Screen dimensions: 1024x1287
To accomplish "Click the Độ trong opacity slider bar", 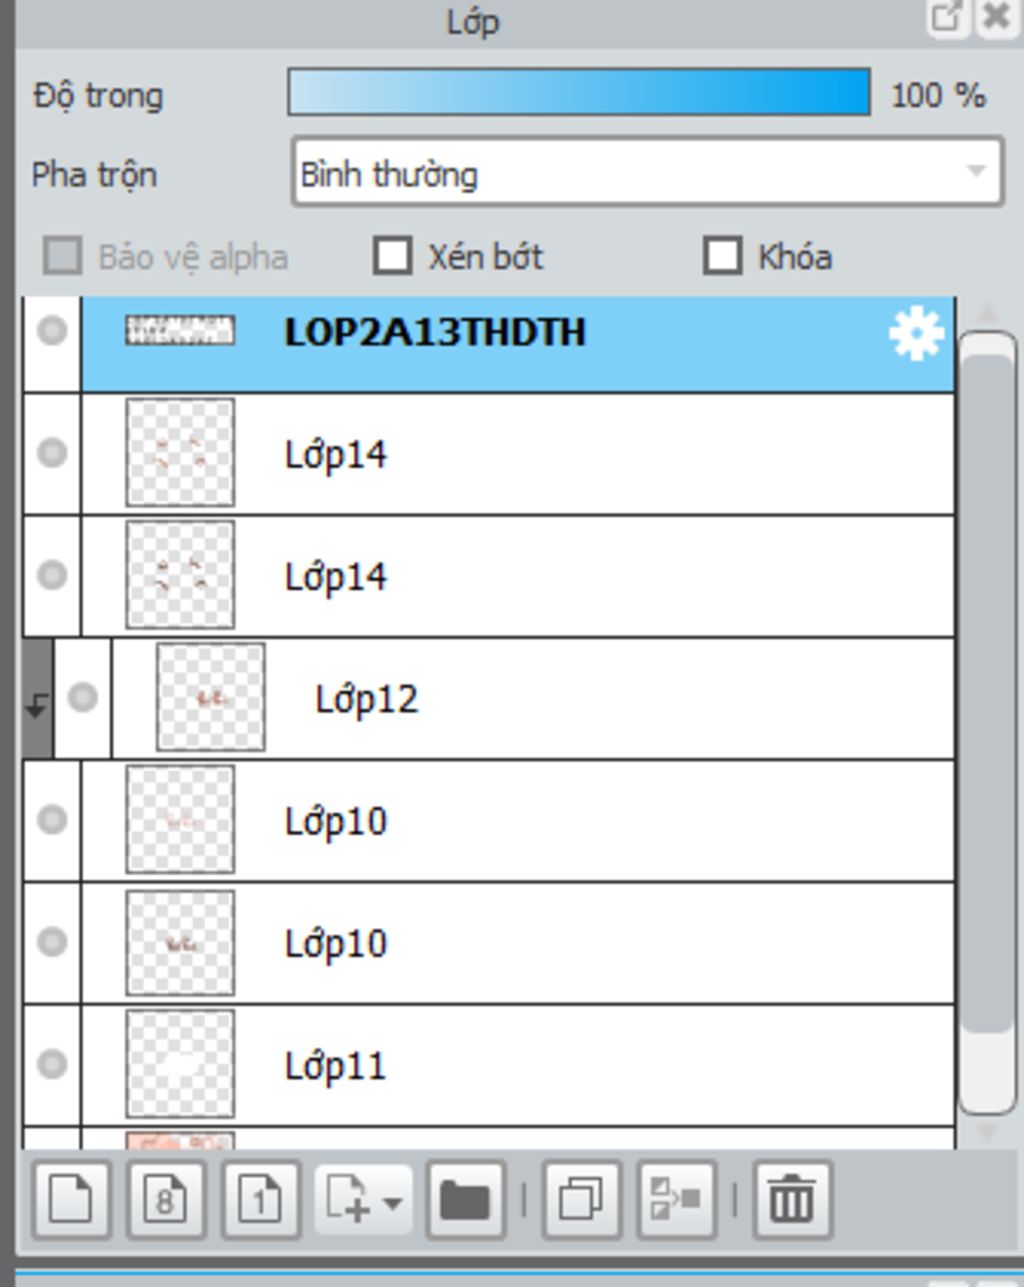I will [579, 92].
